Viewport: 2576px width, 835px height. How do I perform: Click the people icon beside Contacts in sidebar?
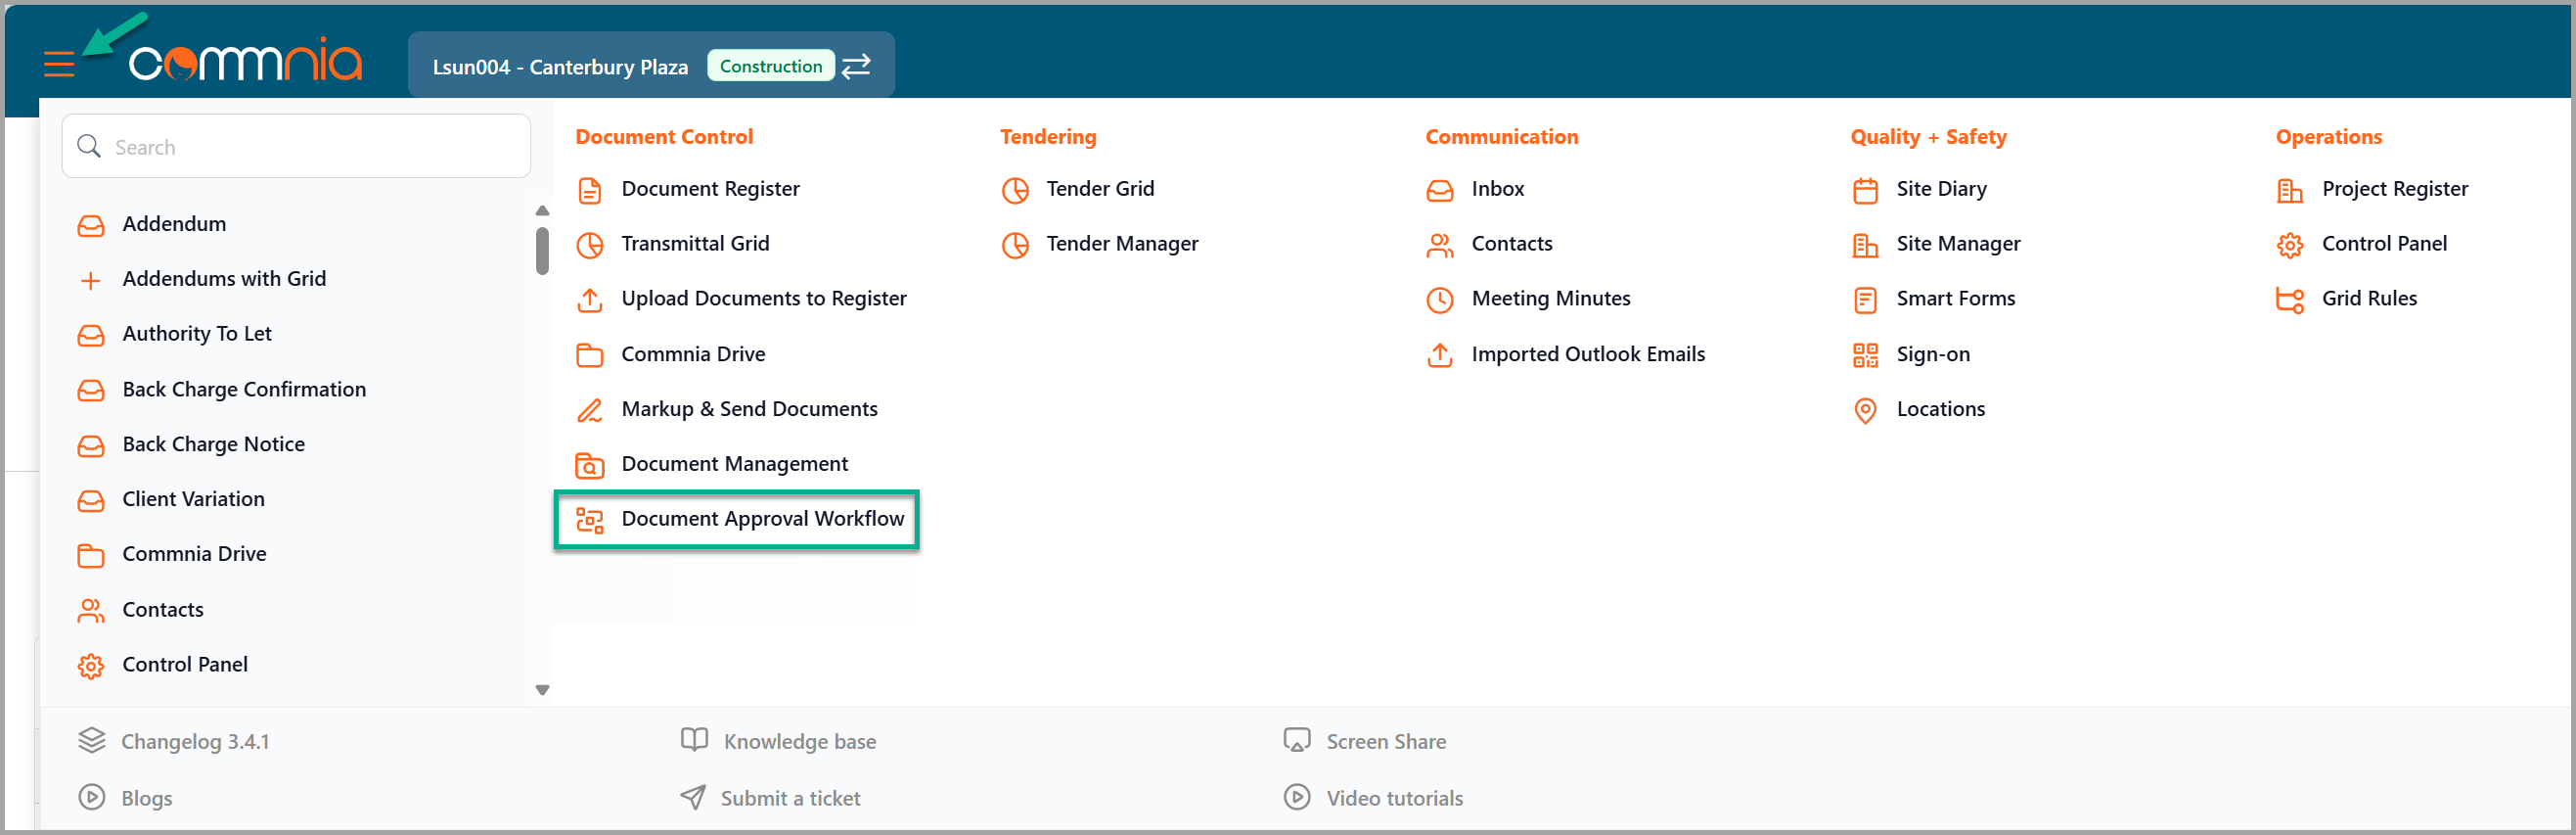click(91, 610)
